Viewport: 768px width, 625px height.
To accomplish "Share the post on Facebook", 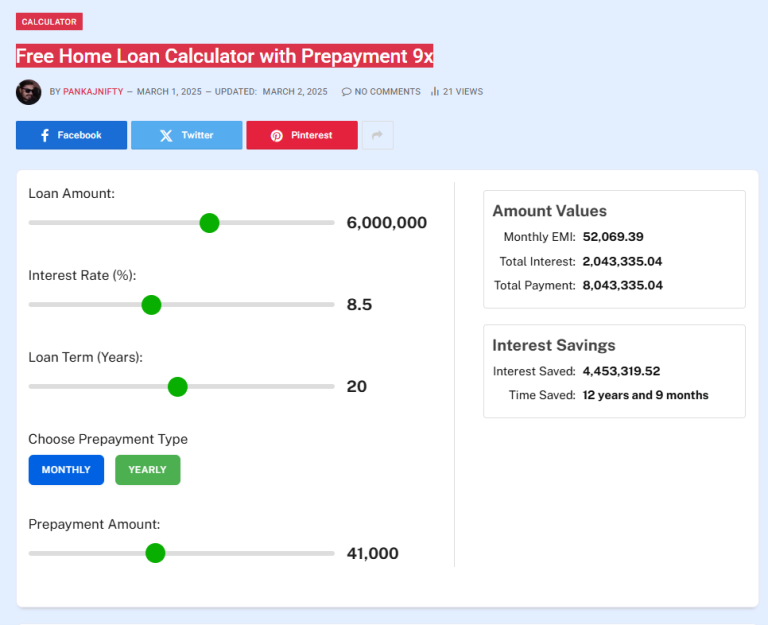I will pyautogui.click(x=72, y=135).
